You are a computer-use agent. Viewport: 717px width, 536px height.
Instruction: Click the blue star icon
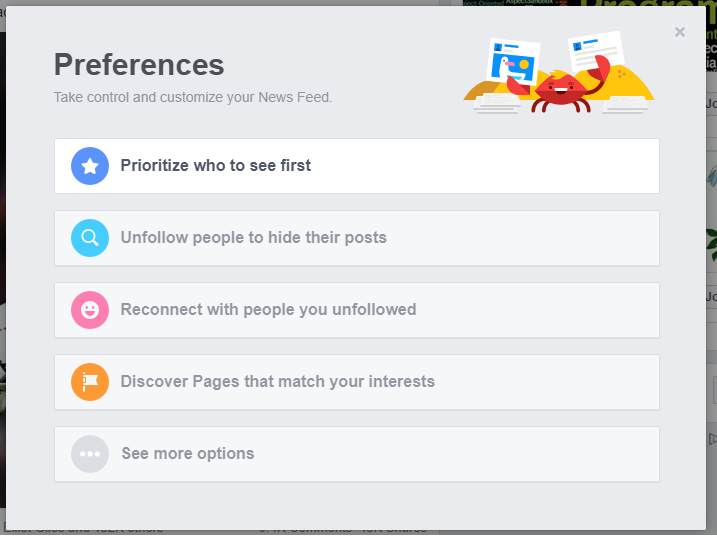click(90, 166)
